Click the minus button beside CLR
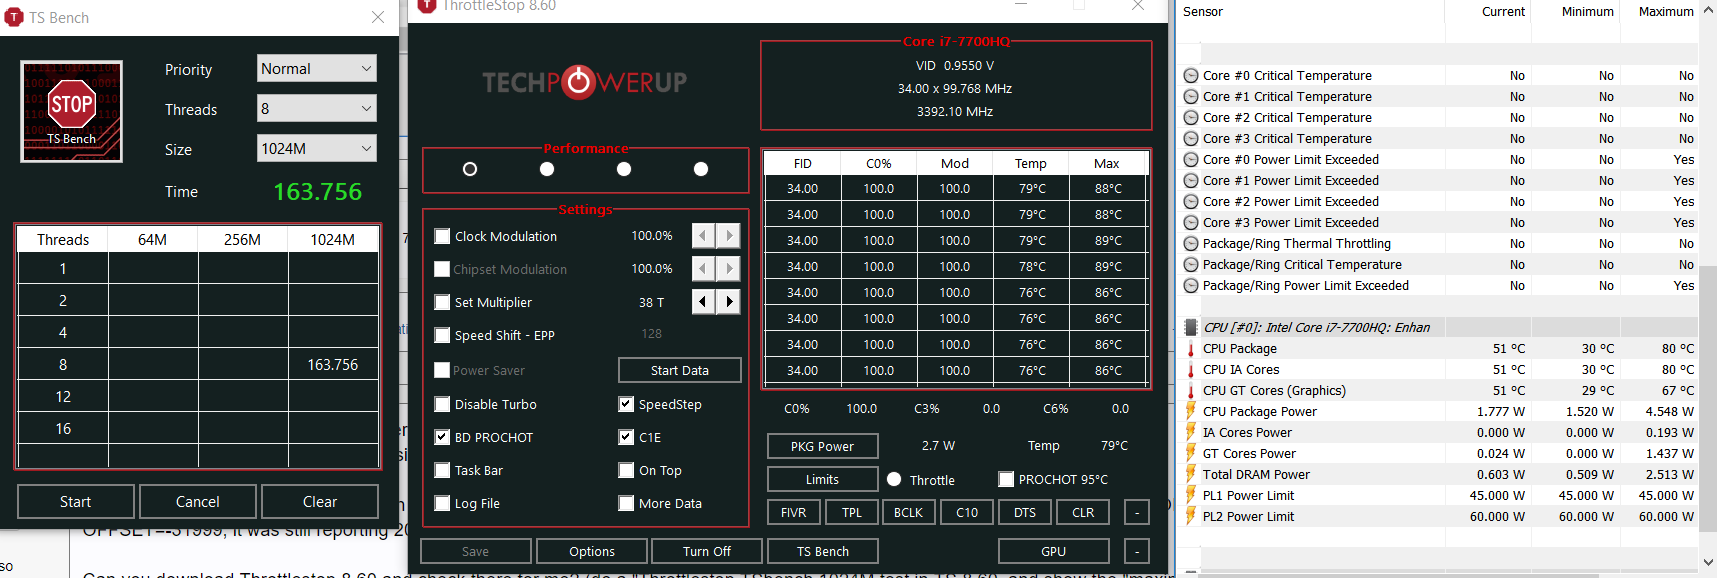 [x=1137, y=513]
